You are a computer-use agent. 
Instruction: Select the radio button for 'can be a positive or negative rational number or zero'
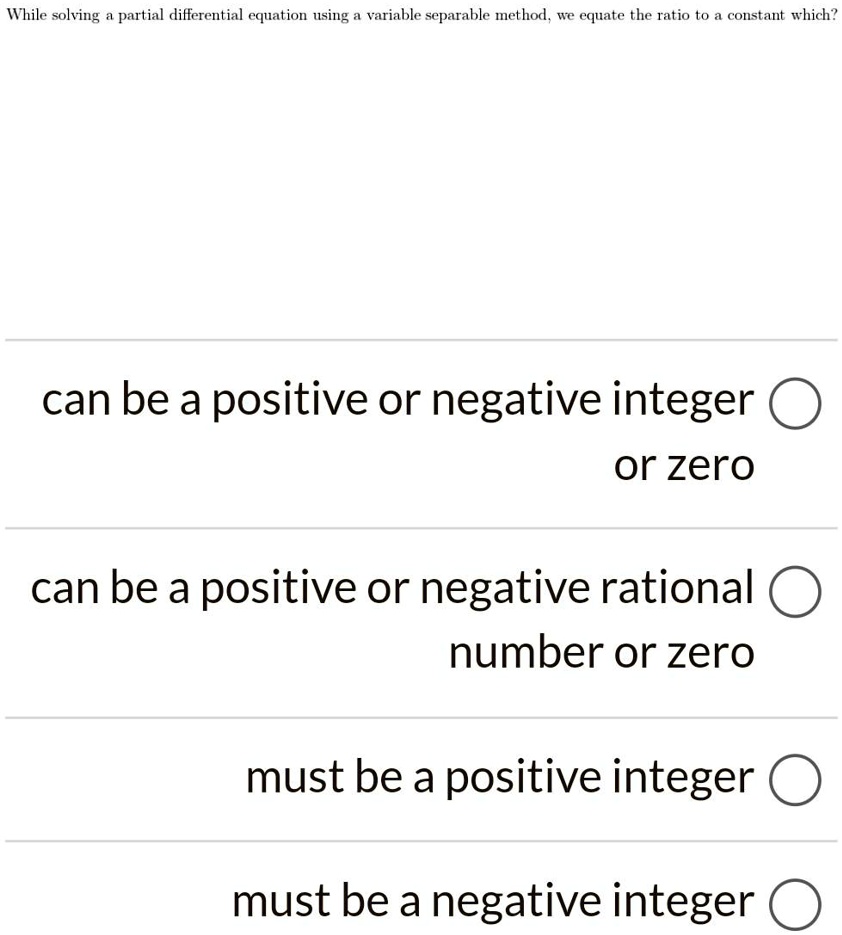795,591
